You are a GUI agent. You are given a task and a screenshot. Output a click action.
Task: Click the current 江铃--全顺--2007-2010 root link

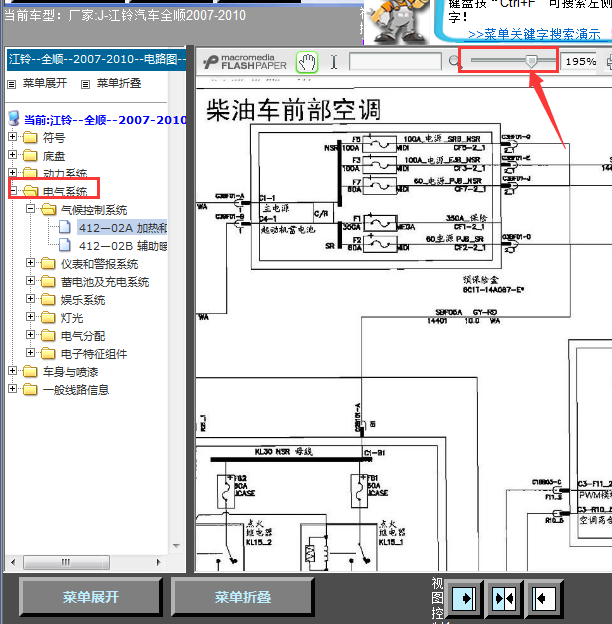[x=105, y=120]
